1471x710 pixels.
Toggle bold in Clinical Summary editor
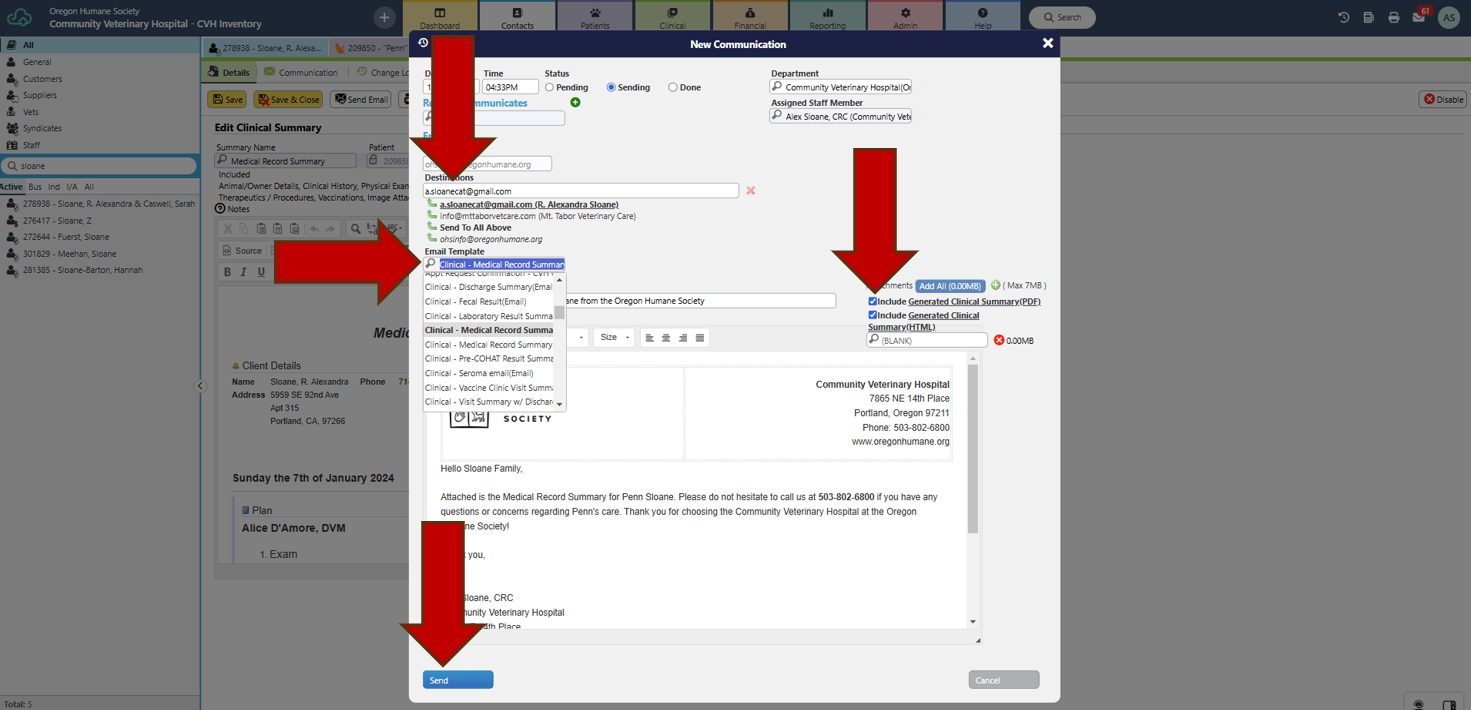[x=227, y=272]
